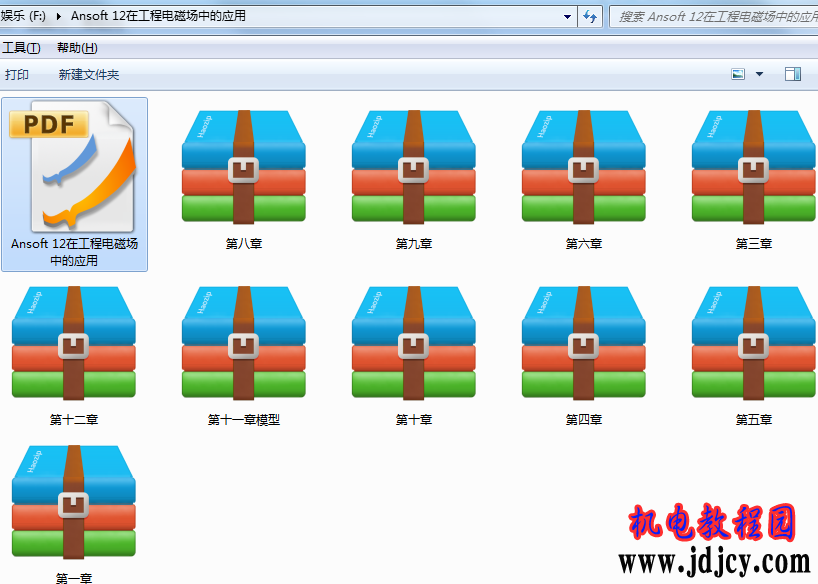818x584 pixels.
Task: Select the 第十章 archive file
Action: (x=413, y=343)
